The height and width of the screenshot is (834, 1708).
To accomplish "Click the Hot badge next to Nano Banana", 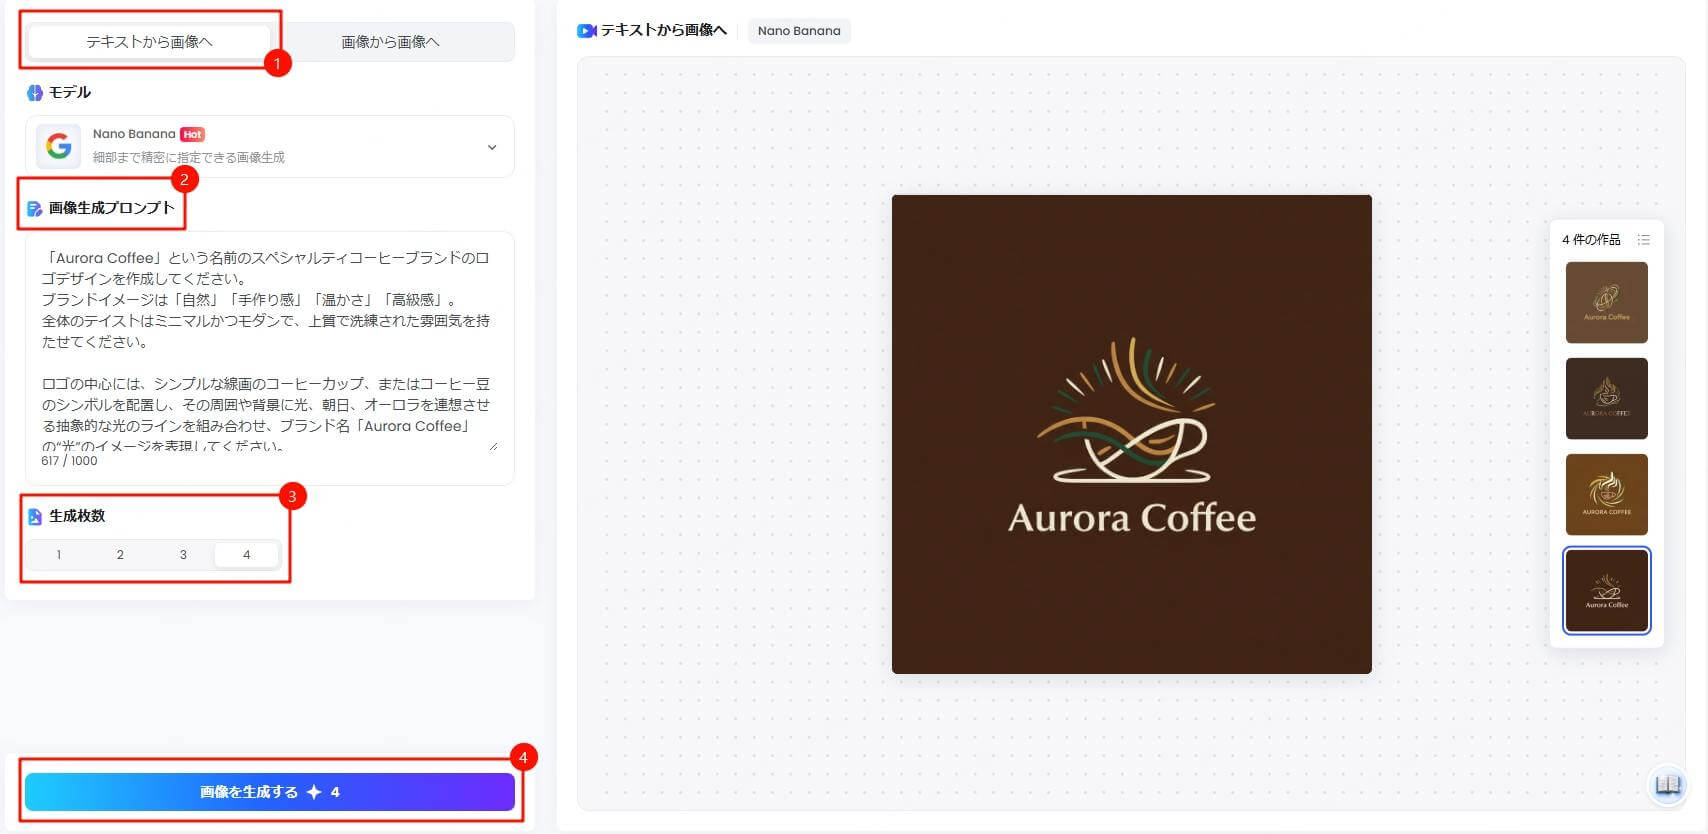I will (193, 134).
